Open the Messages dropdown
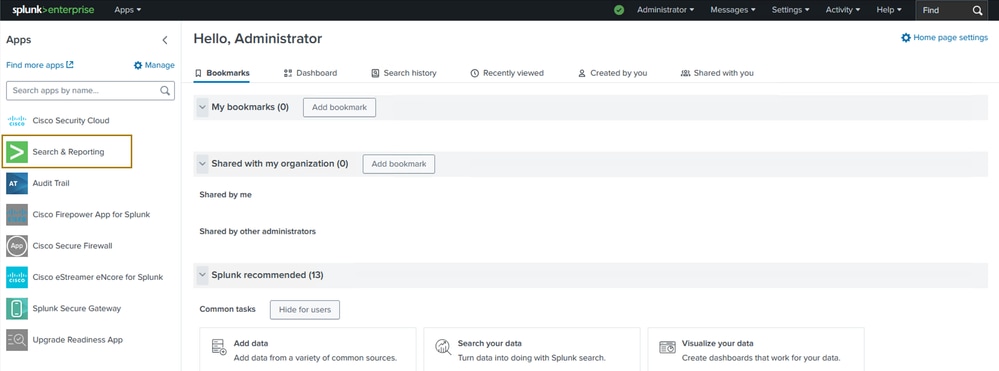 click(733, 10)
